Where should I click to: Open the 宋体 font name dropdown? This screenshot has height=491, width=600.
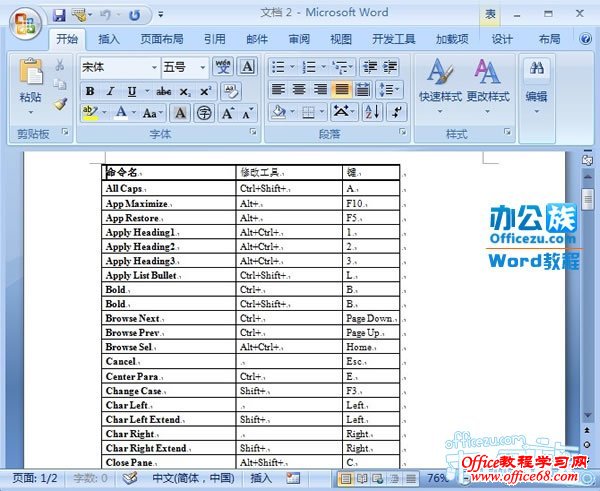(x=154, y=68)
